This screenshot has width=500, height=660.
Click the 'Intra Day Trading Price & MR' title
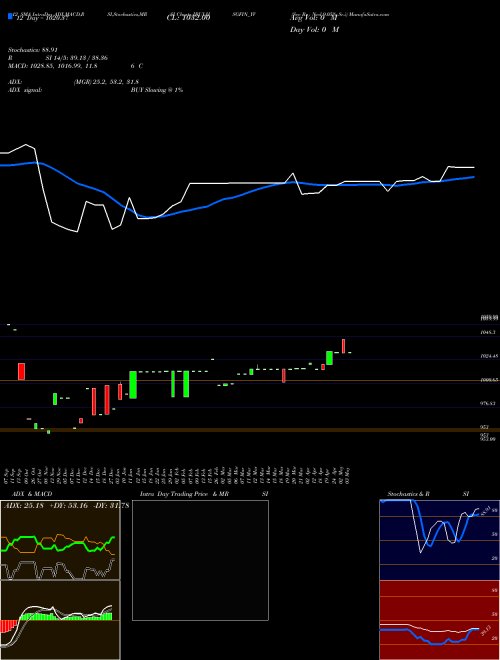[184, 494]
